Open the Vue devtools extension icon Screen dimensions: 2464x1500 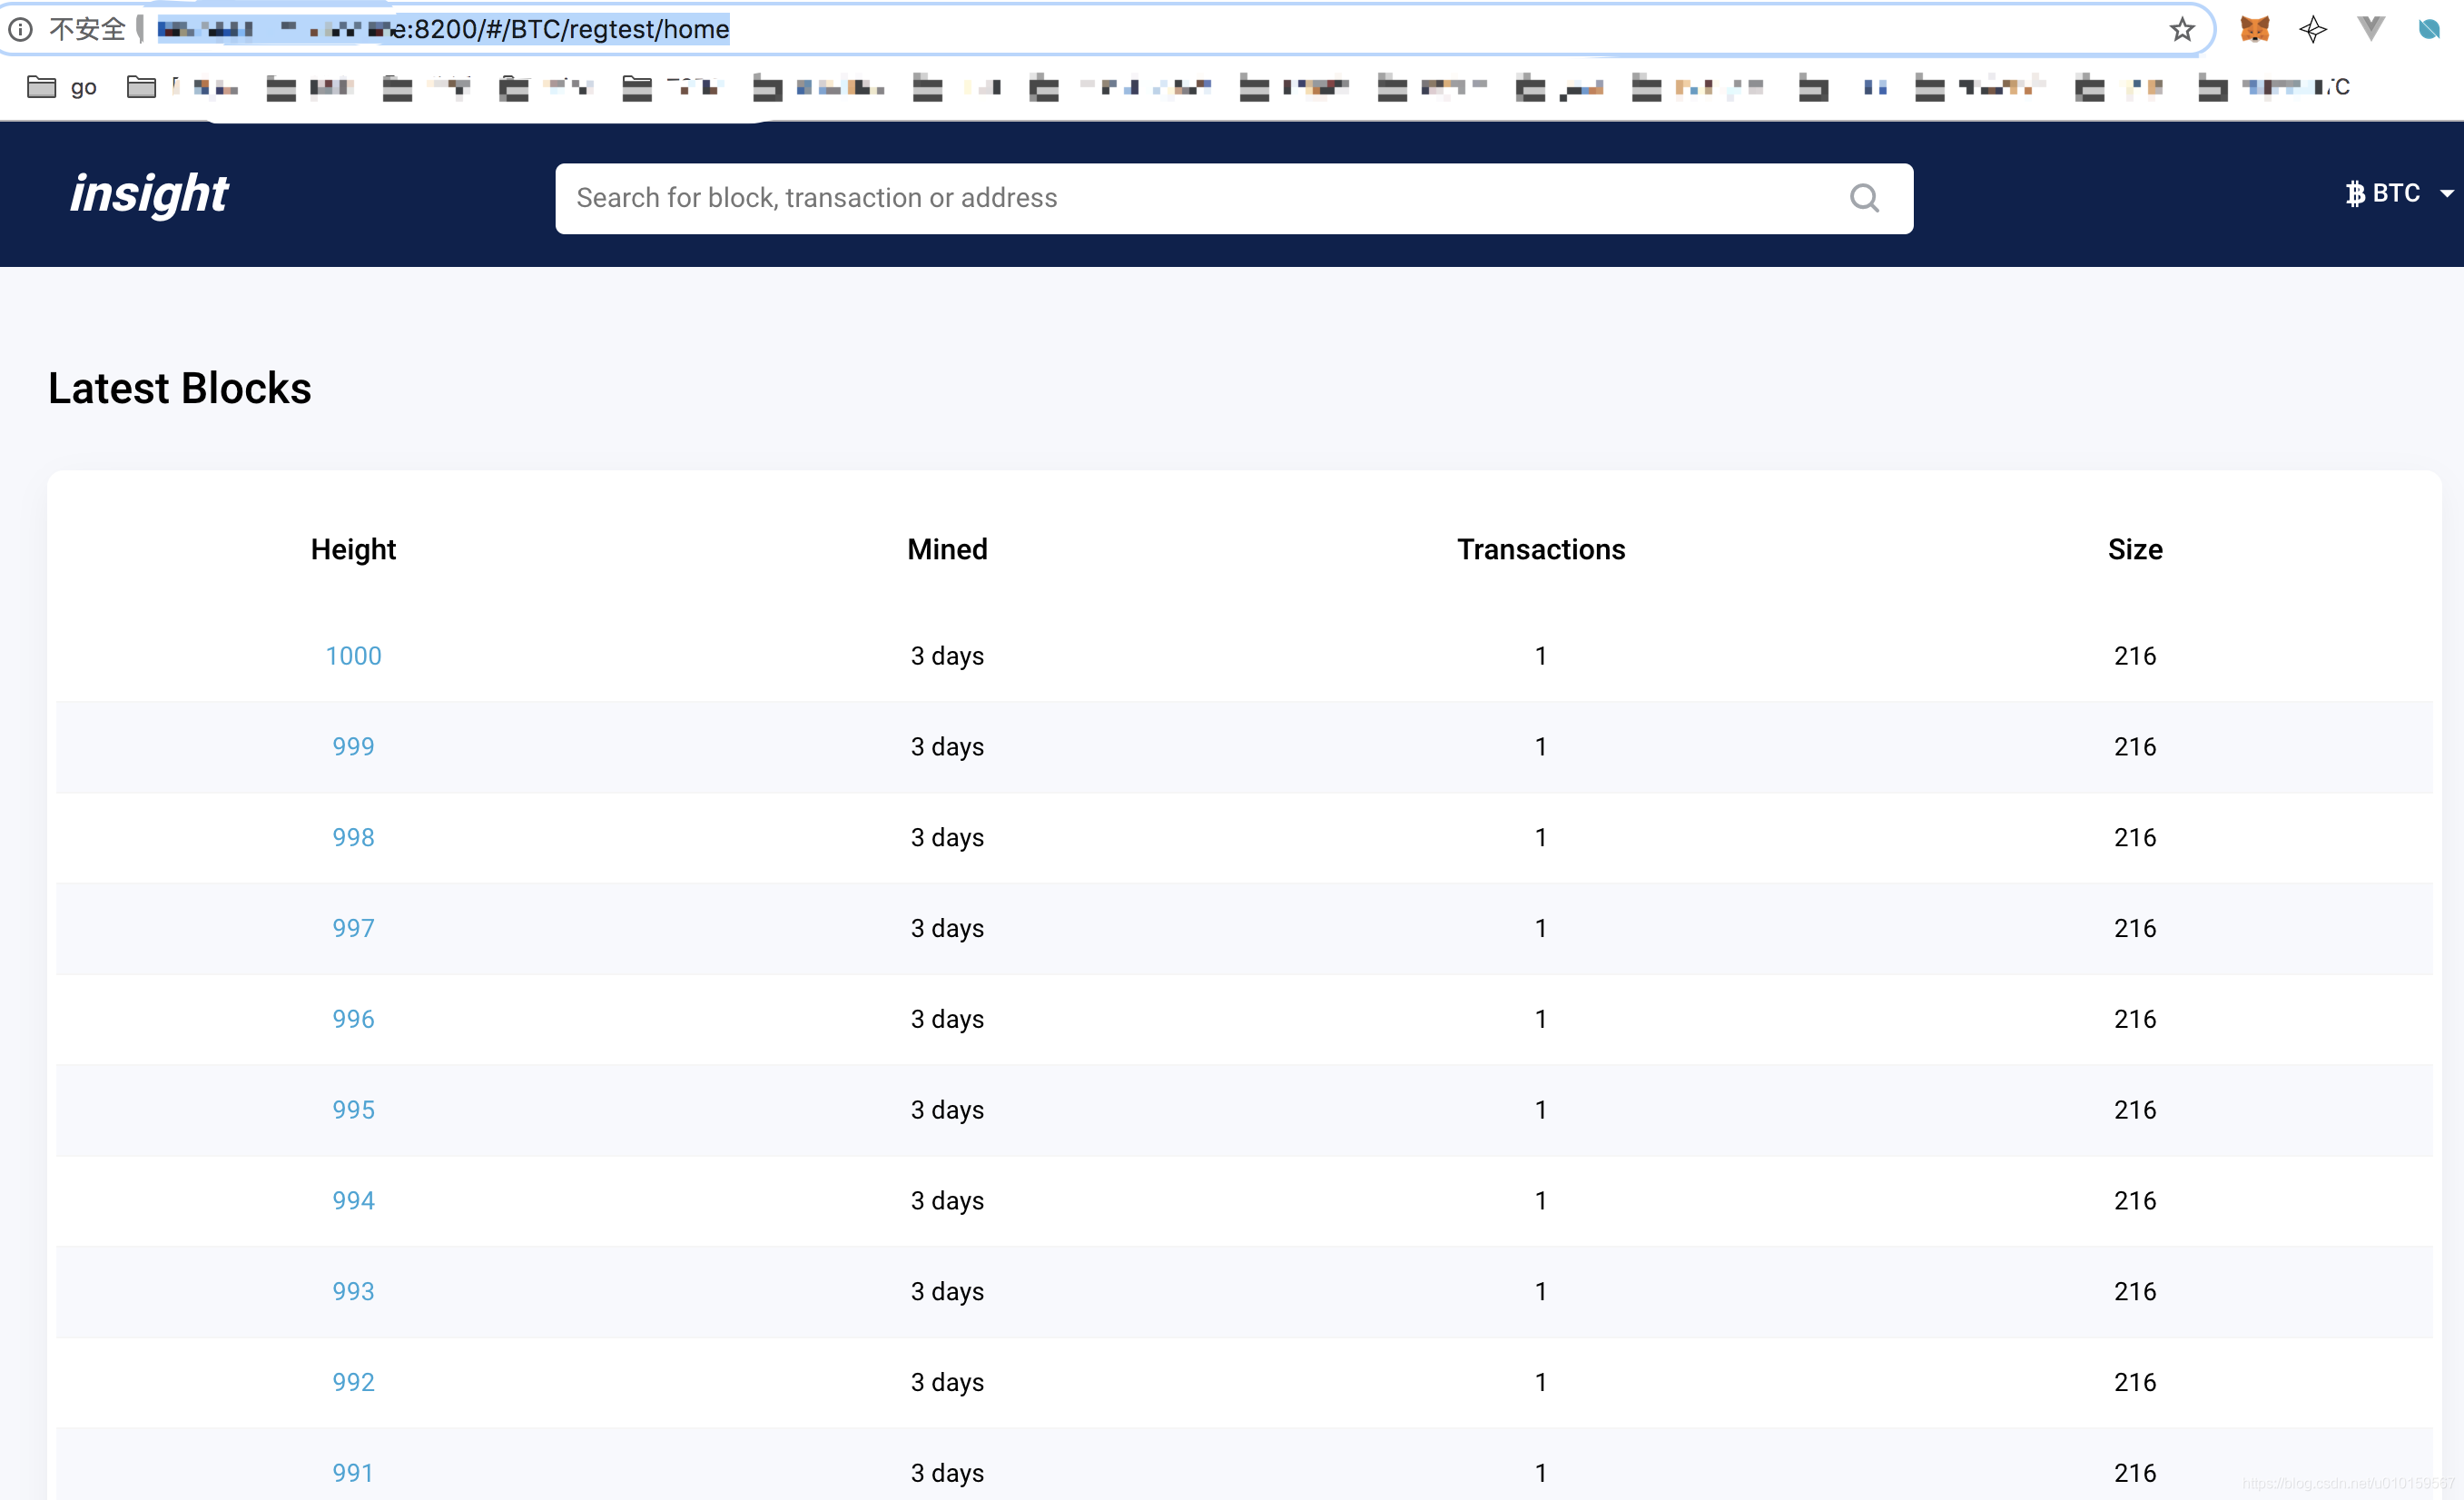pyautogui.click(x=2370, y=28)
